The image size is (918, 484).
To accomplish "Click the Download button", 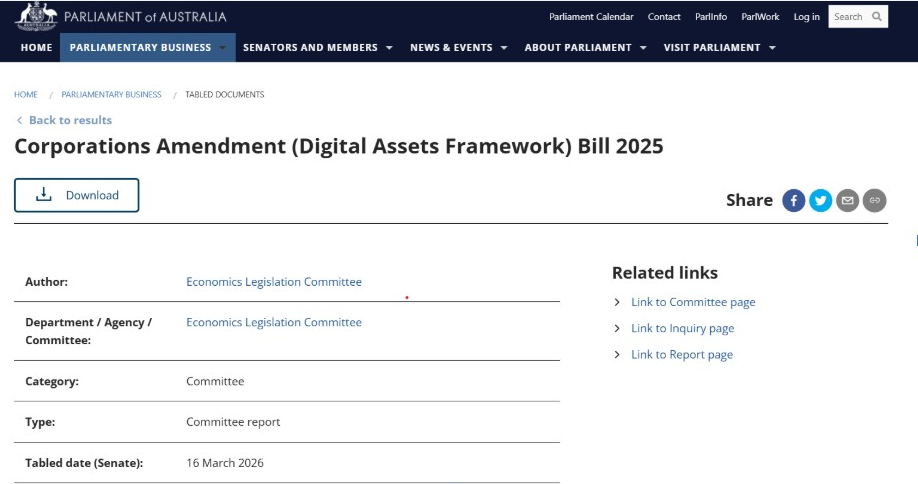I will [77, 195].
